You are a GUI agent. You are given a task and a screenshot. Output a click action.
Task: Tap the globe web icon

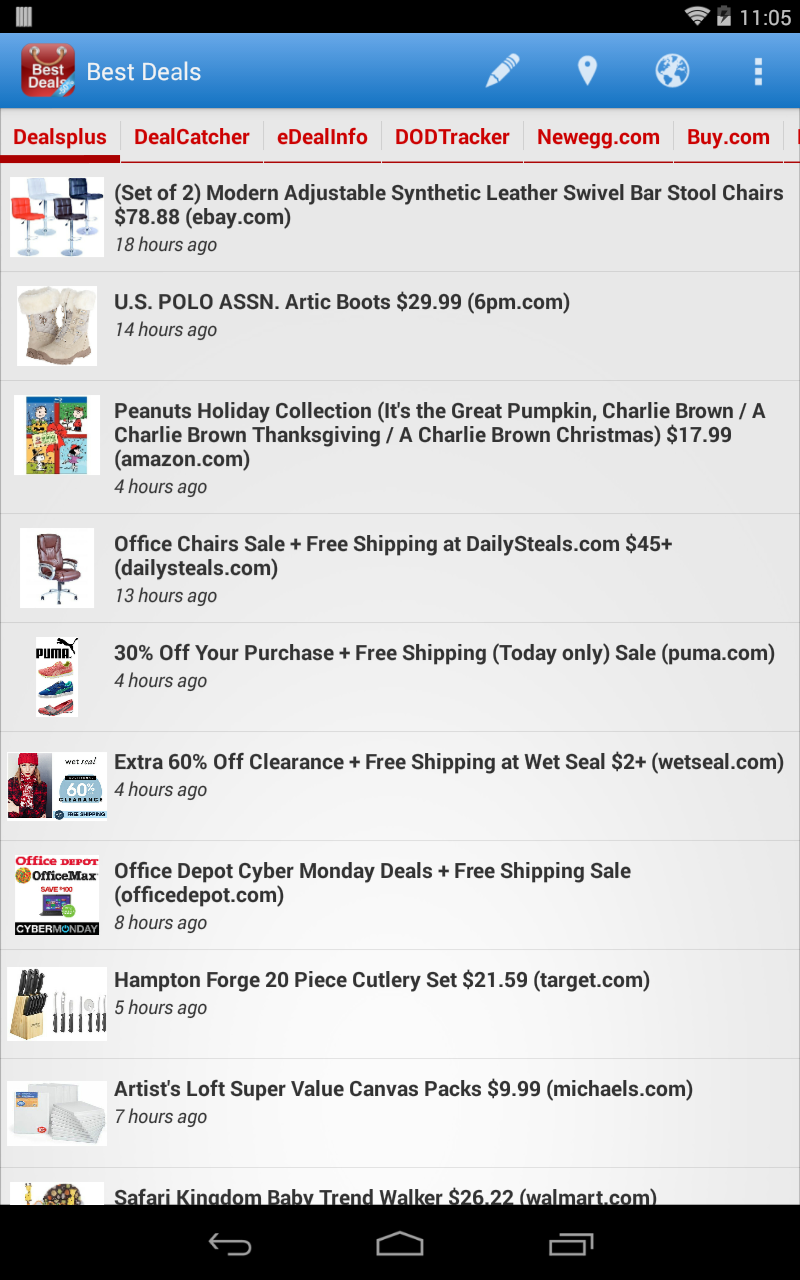pos(672,71)
